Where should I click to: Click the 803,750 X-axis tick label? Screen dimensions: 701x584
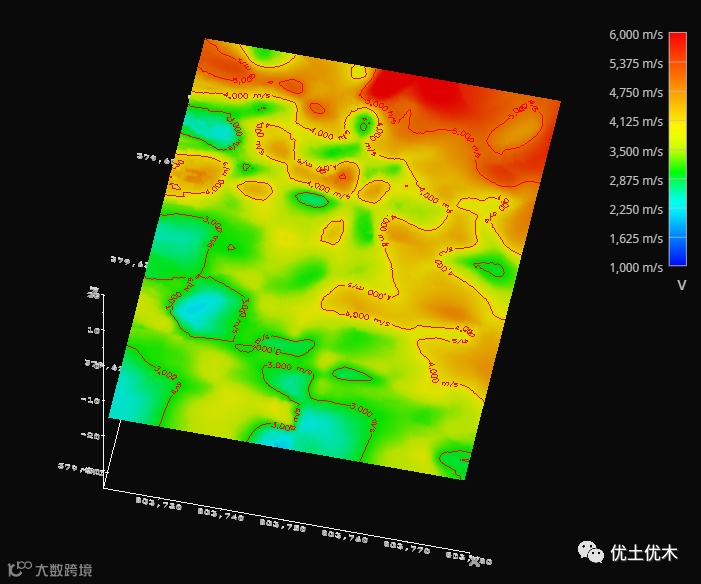pos(283,525)
